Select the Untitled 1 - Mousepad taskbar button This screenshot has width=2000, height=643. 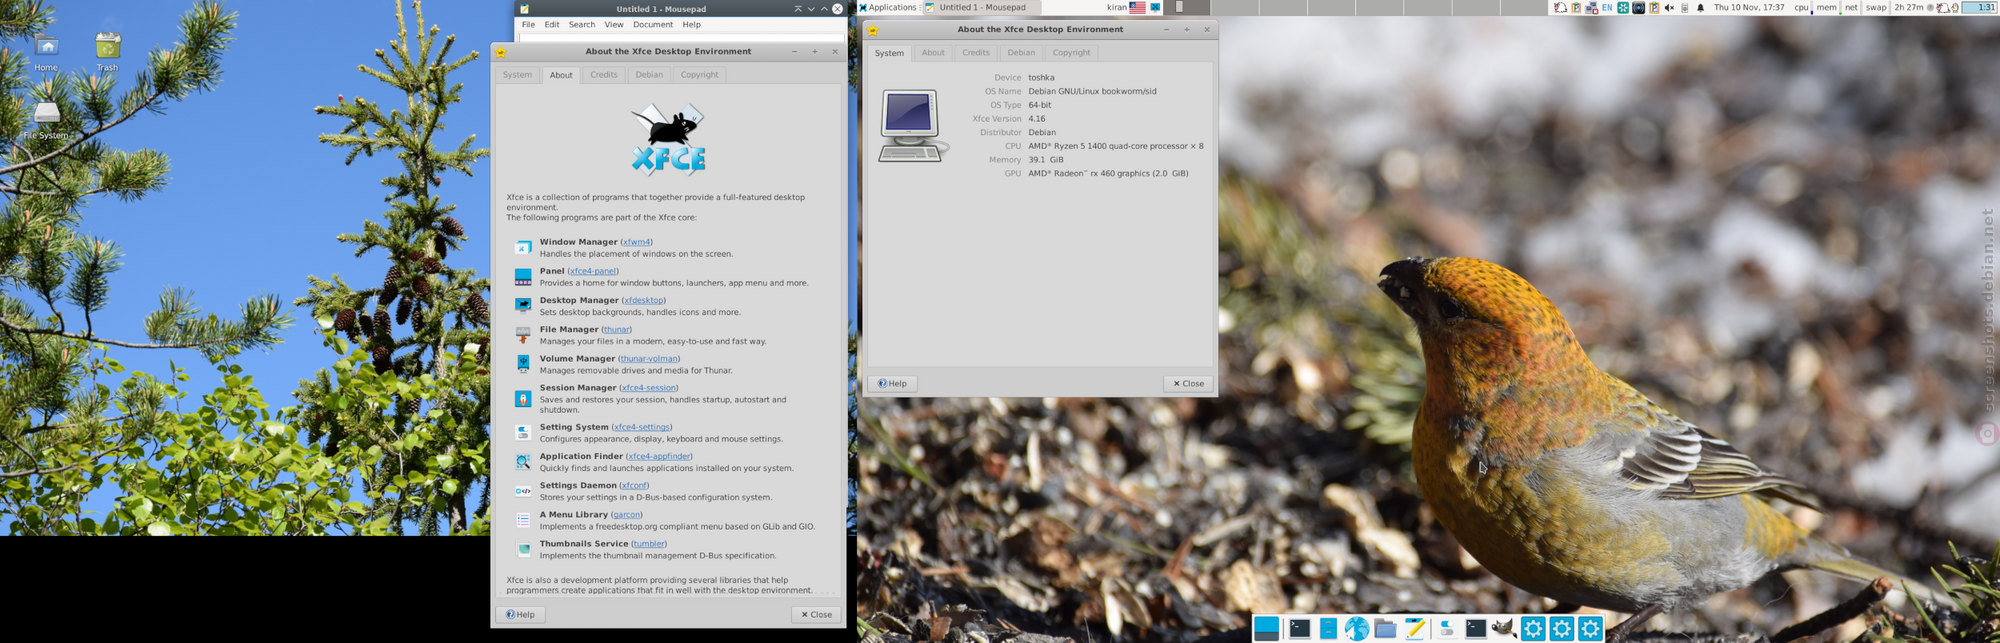pos(981,7)
